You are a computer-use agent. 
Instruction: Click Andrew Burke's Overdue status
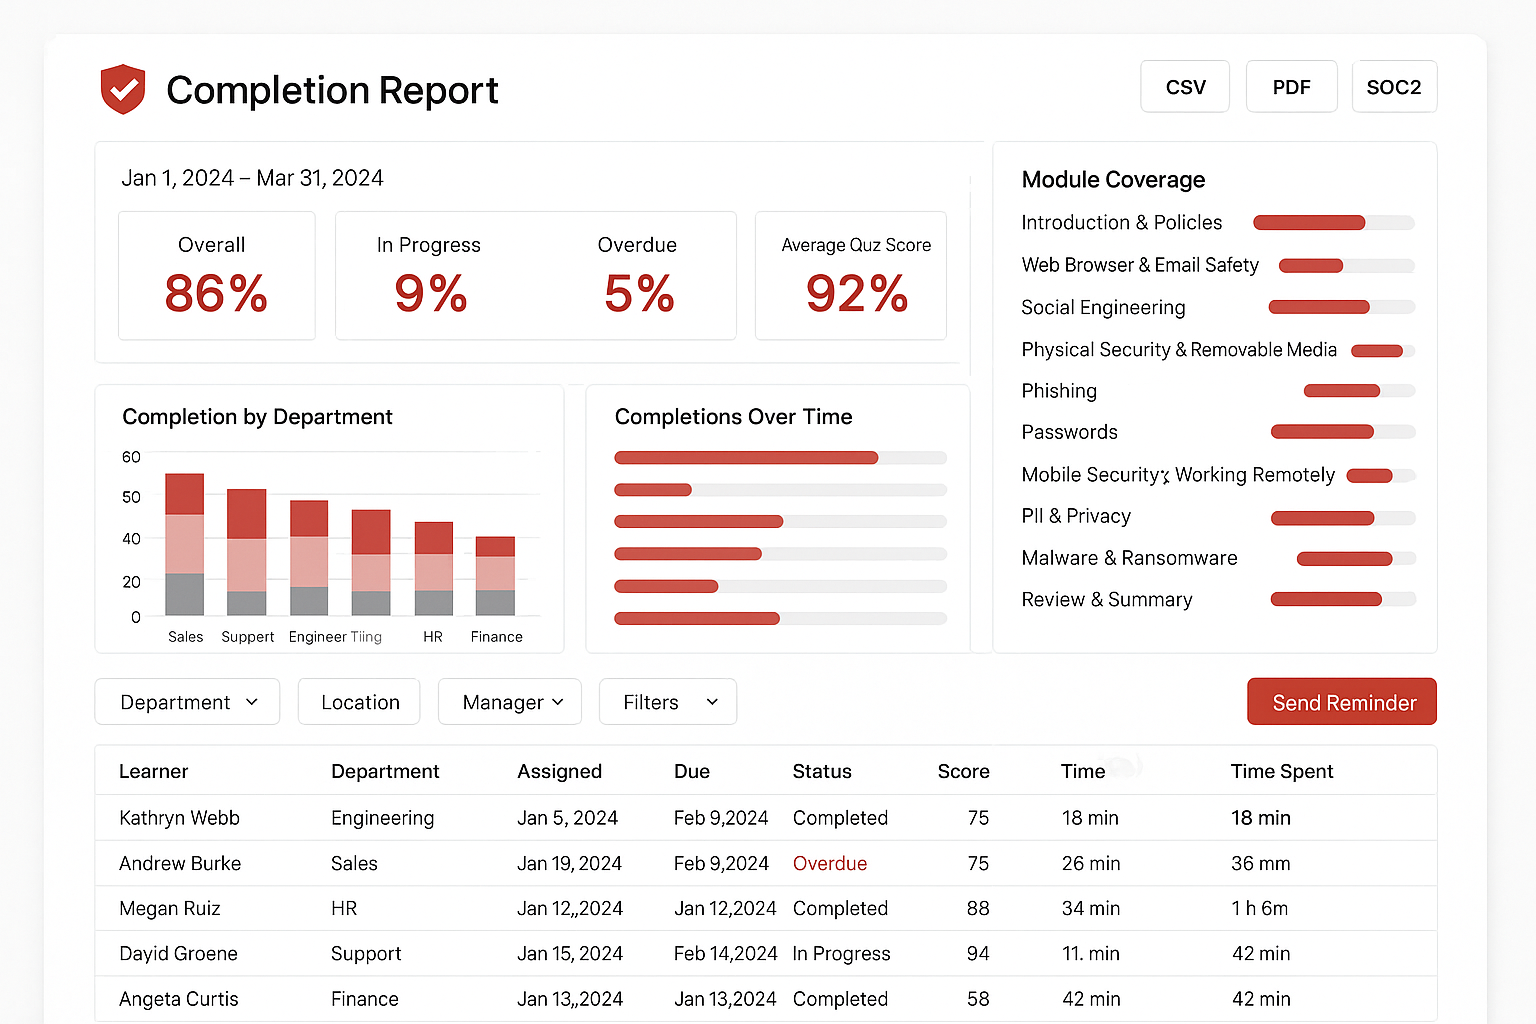(x=829, y=863)
